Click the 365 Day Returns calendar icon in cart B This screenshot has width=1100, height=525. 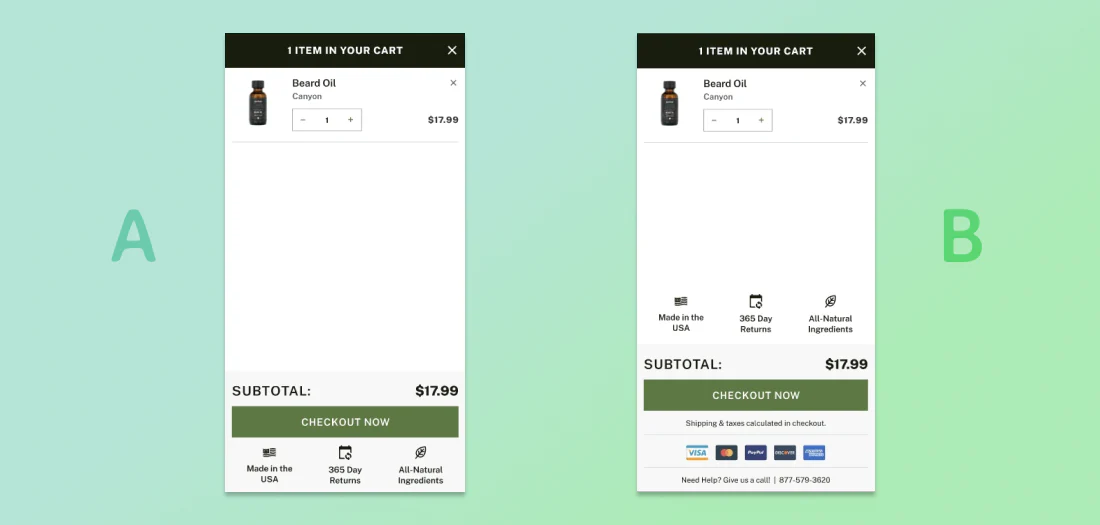coord(756,302)
